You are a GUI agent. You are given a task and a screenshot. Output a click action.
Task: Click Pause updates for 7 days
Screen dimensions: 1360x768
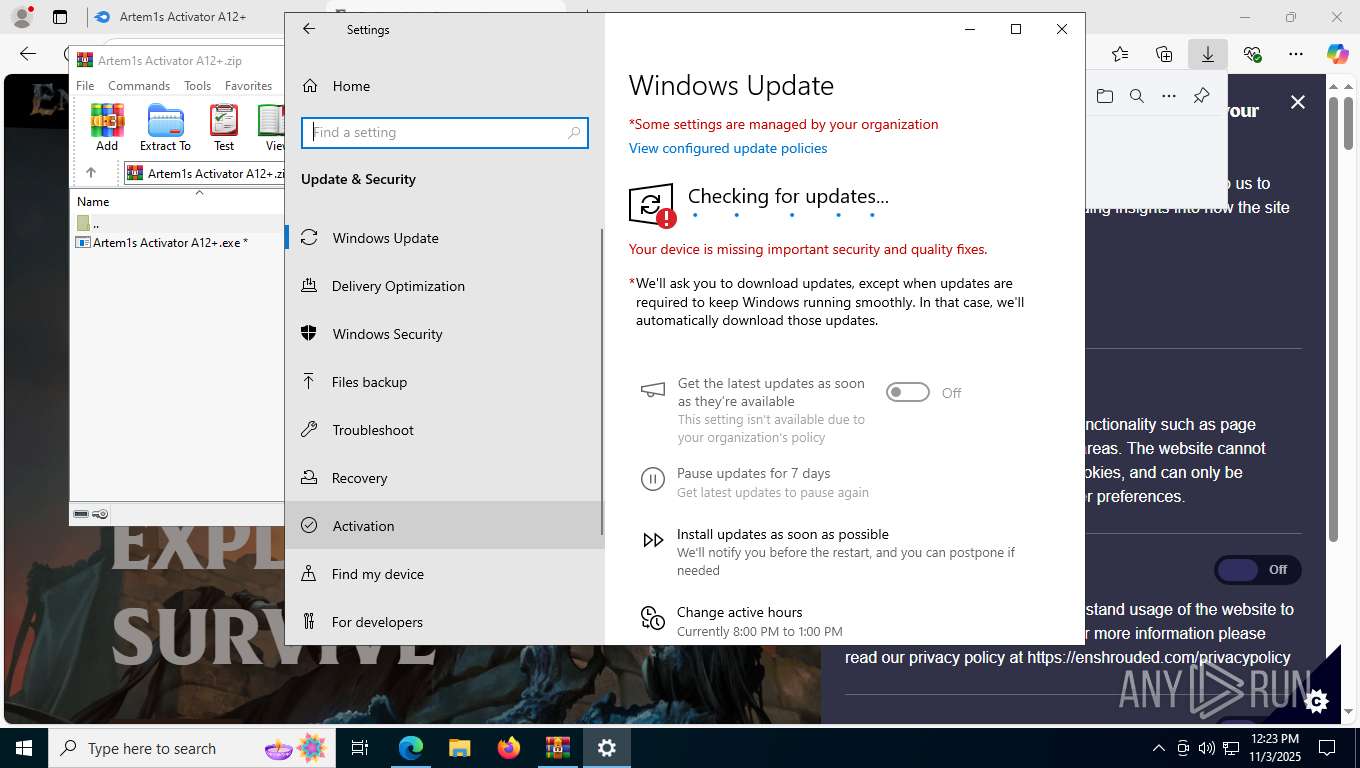753,473
